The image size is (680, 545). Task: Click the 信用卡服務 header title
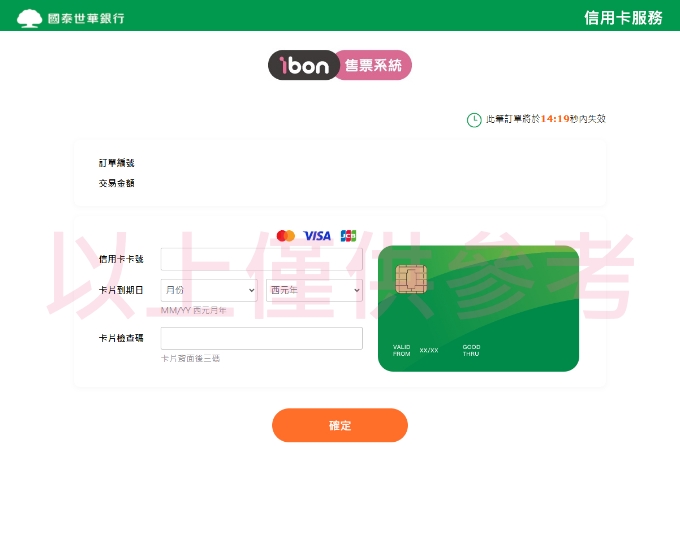pyautogui.click(x=623, y=18)
